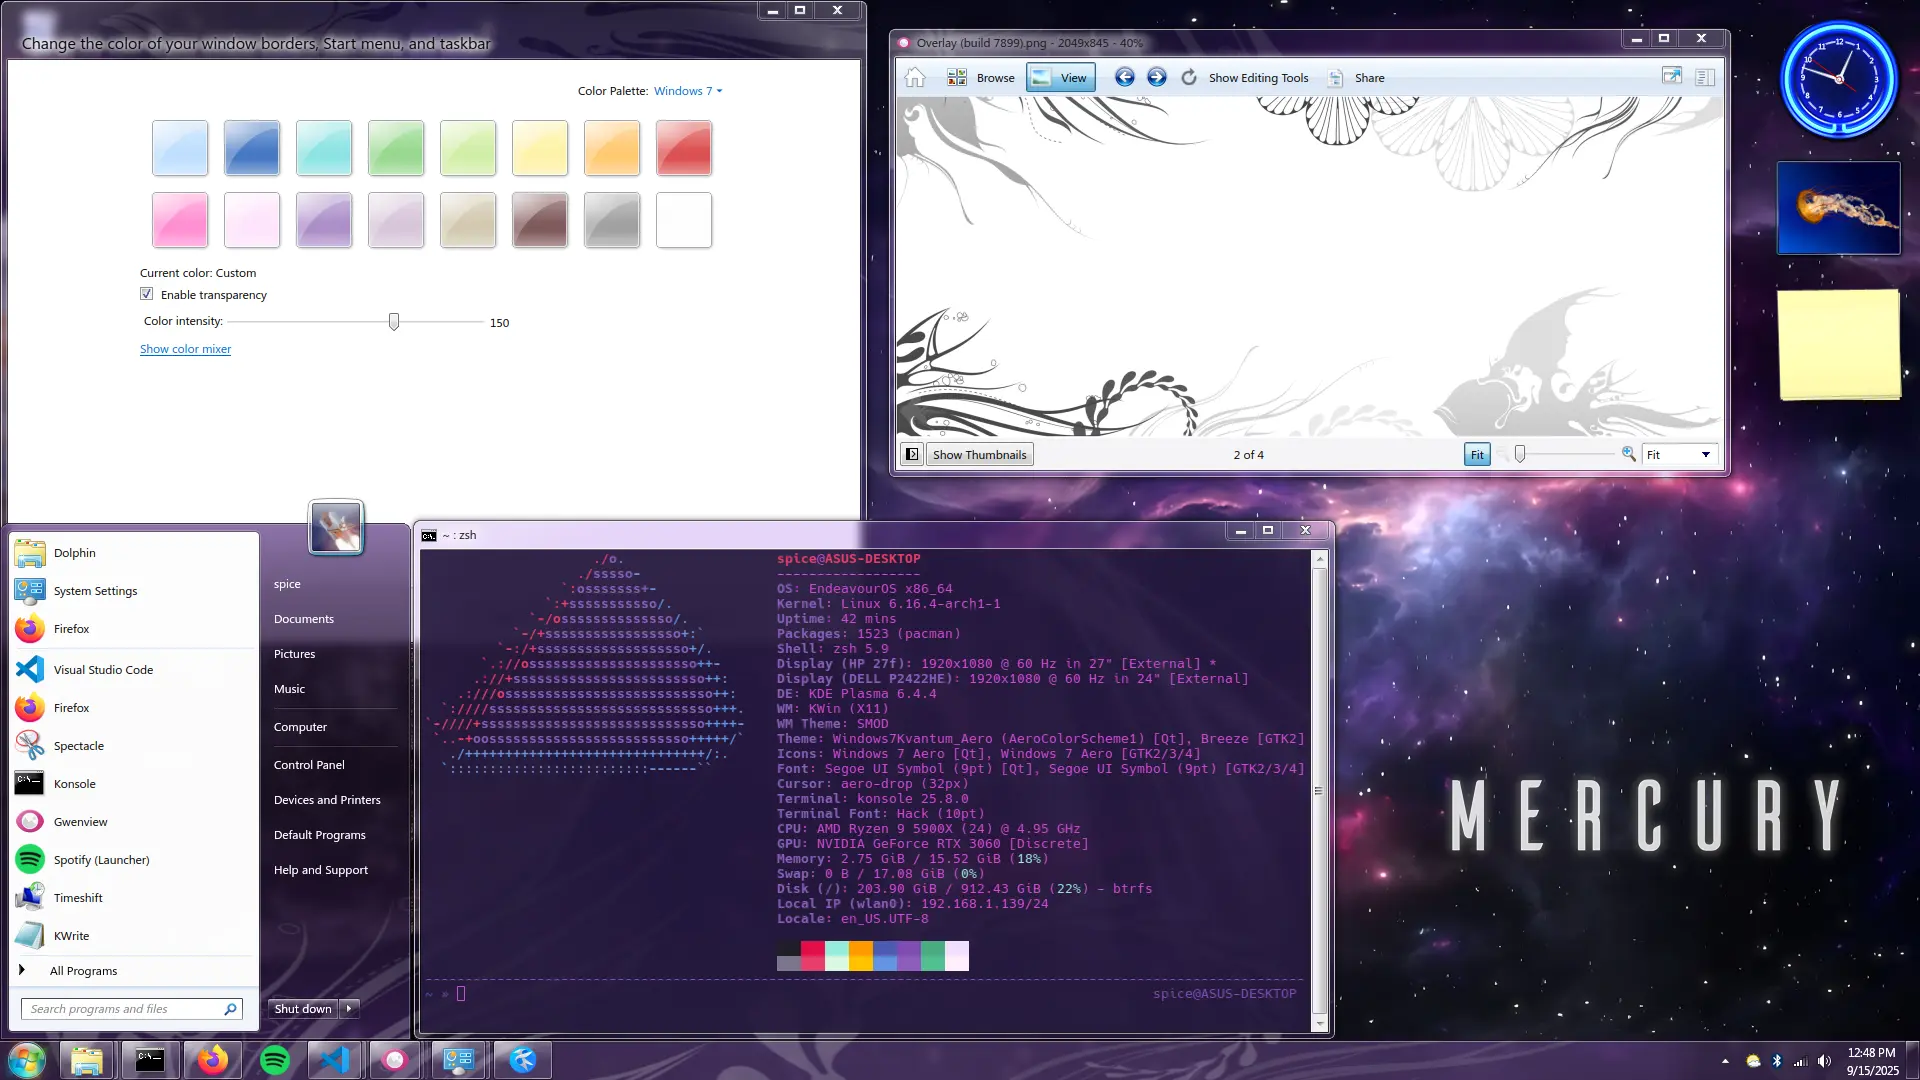Uncheck Enable transparency checkbox
1920x1080 pixels.
147,294
